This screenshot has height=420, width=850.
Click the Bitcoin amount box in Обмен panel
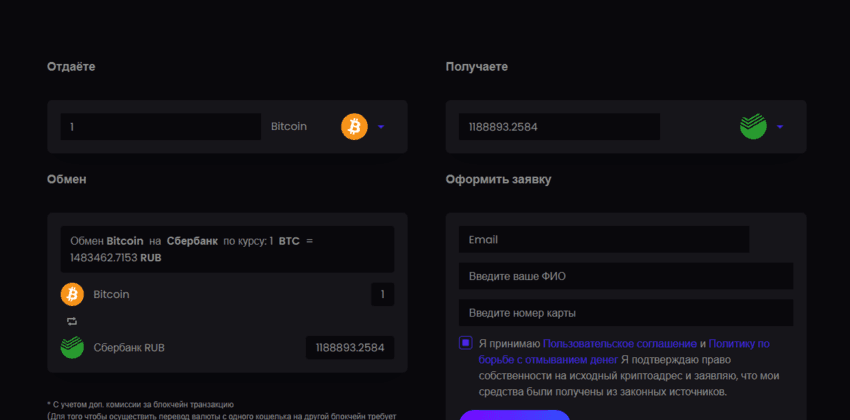[x=382, y=295]
